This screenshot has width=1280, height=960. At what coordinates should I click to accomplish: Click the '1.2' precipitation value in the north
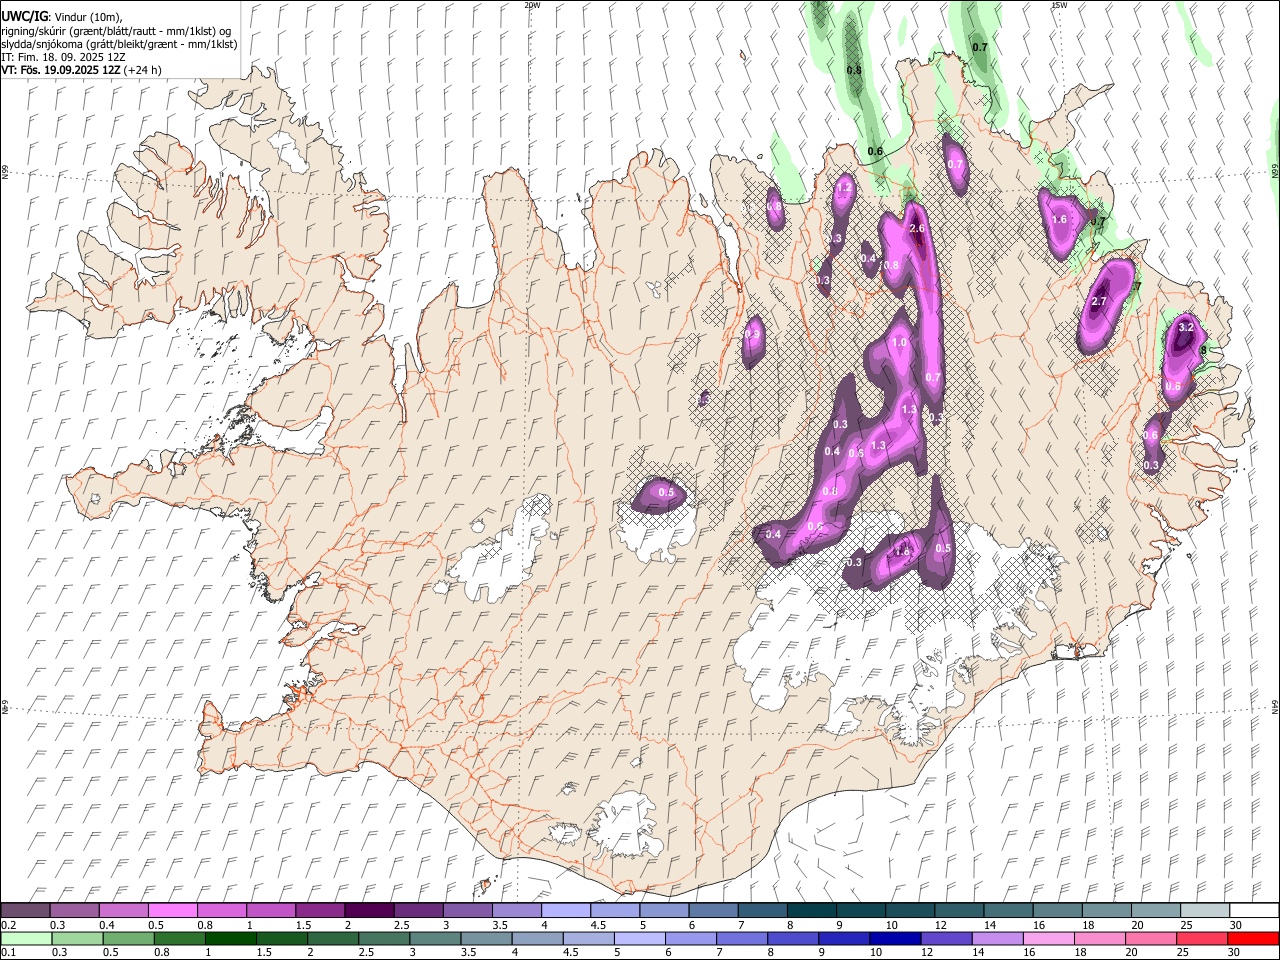tap(843, 187)
